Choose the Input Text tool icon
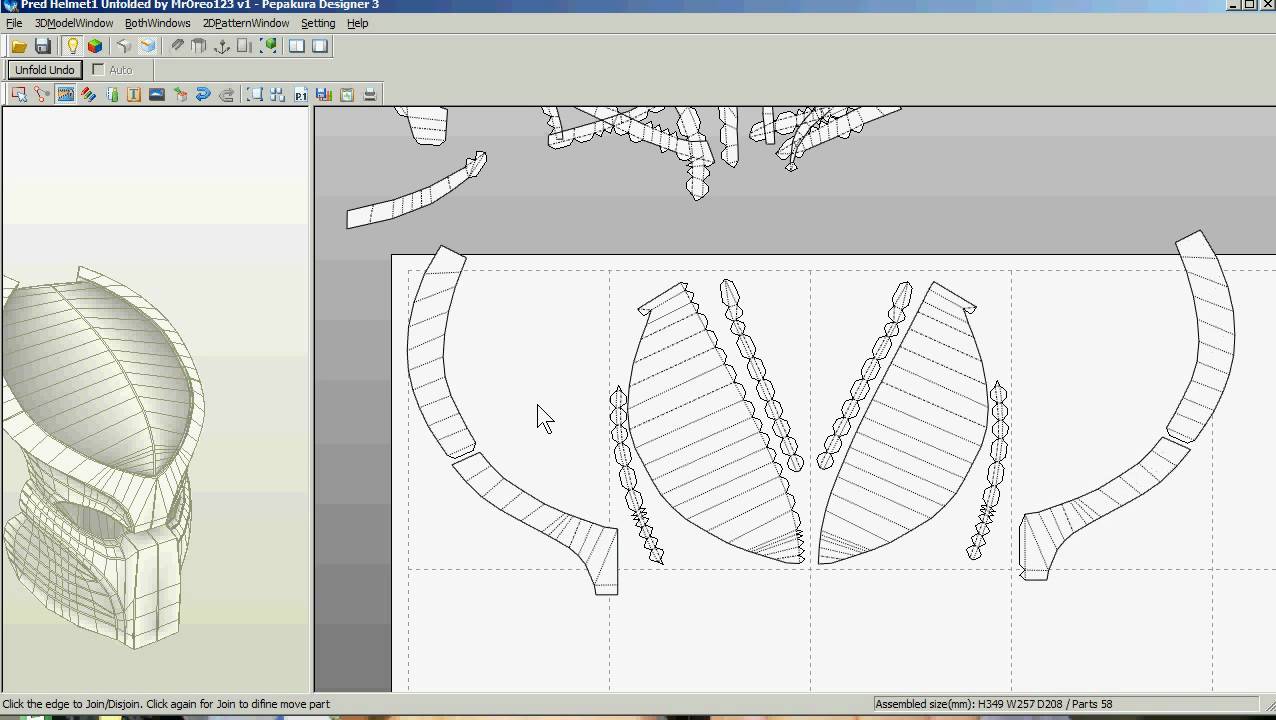 pos(133,95)
